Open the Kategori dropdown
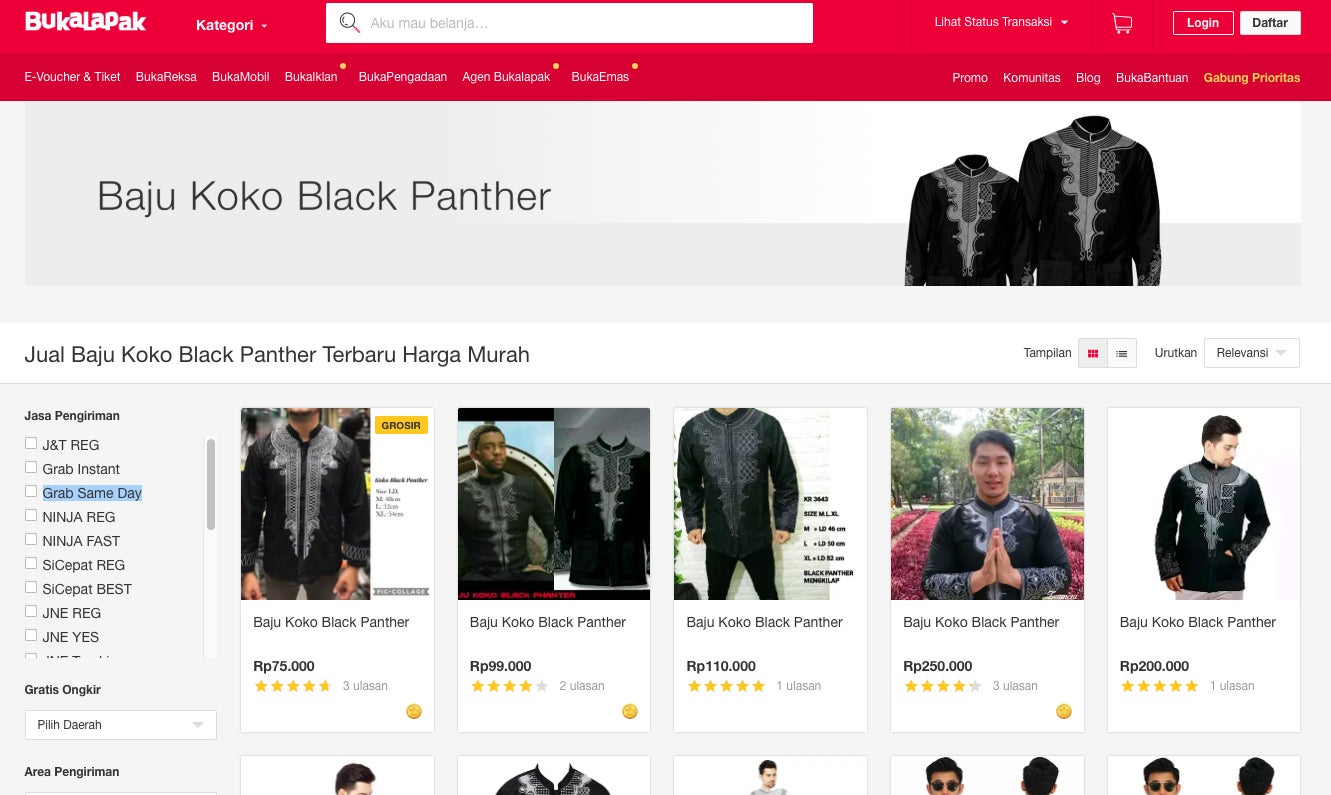 (232, 25)
